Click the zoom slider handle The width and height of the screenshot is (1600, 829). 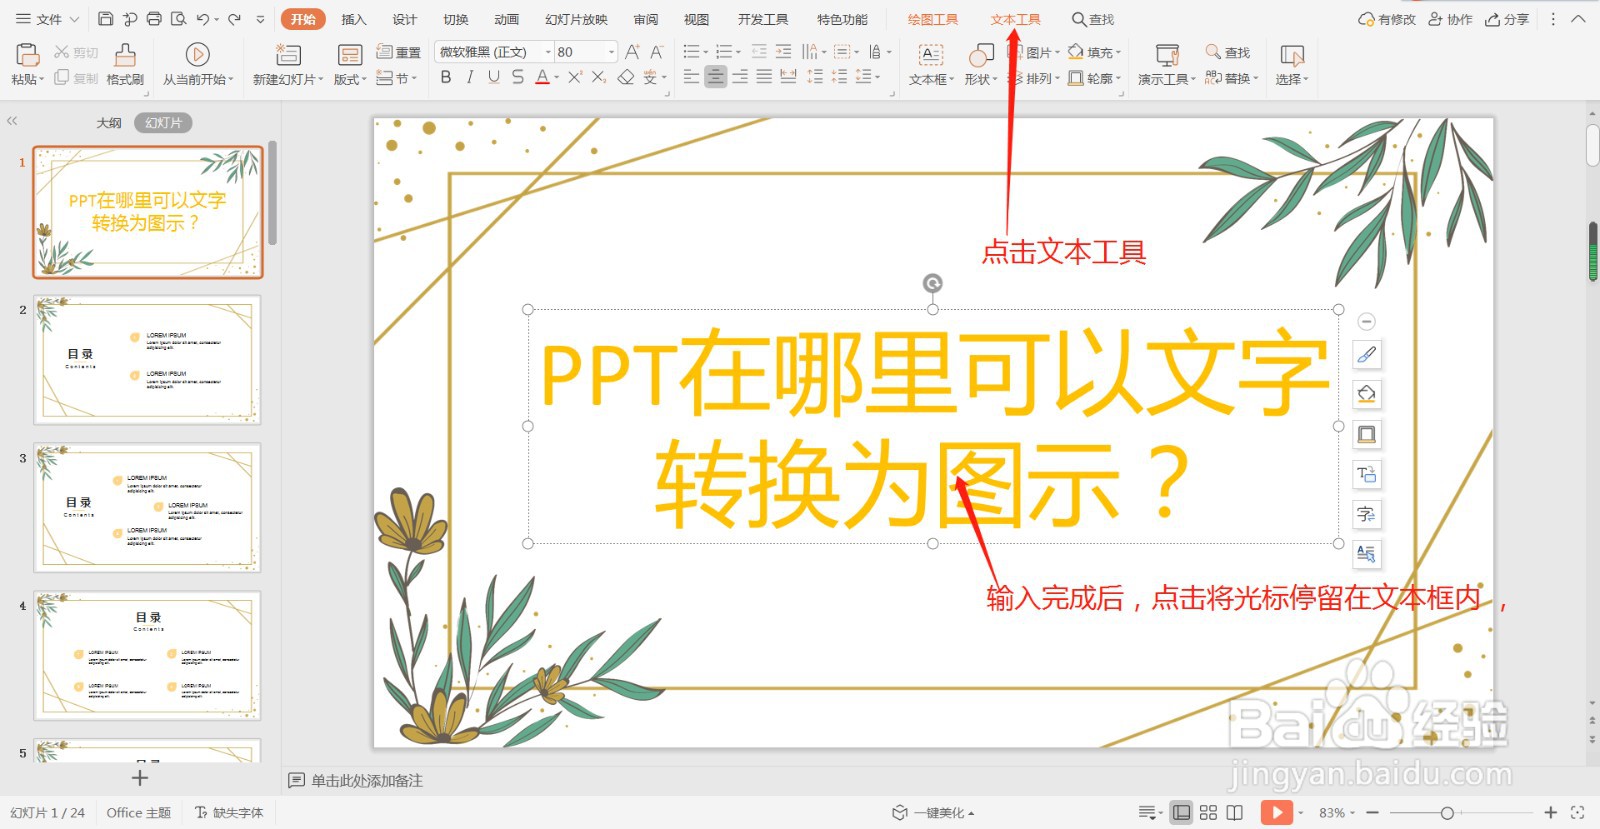pos(1447,813)
